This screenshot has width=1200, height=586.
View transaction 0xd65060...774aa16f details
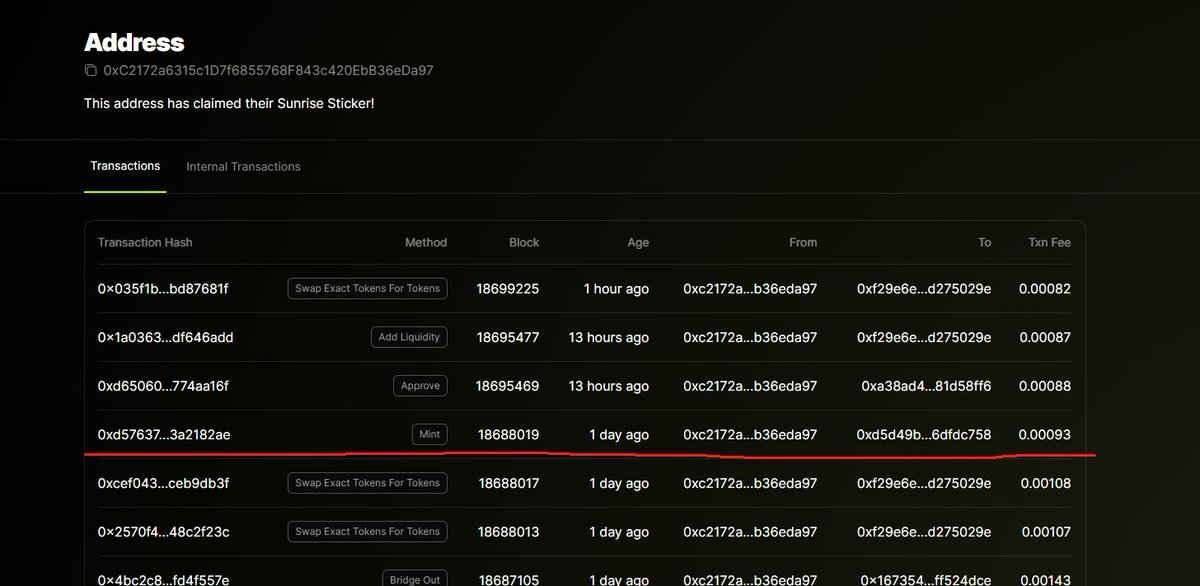click(156, 386)
